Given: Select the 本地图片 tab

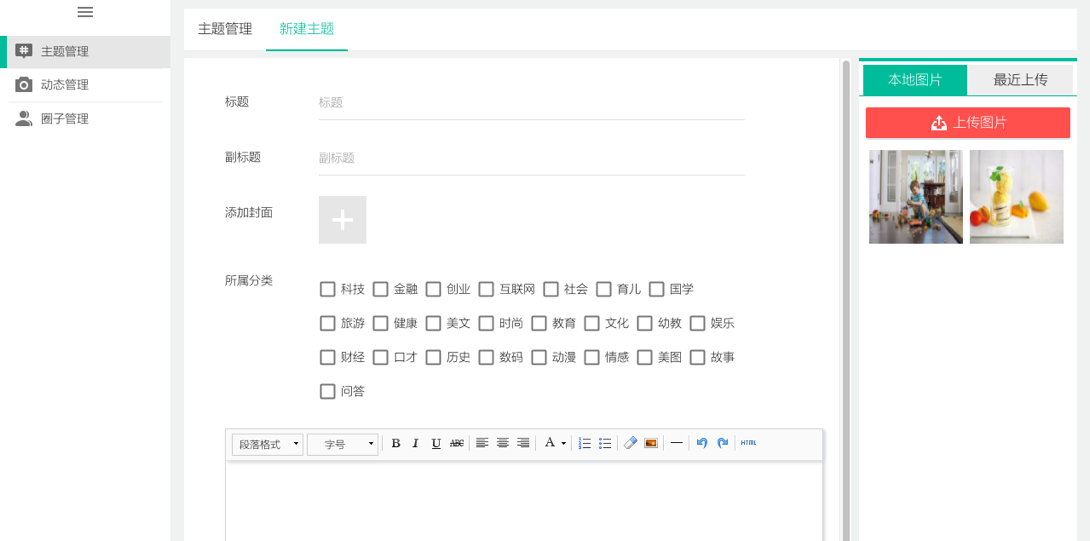Looking at the screenshot, I should click(915, 80).
